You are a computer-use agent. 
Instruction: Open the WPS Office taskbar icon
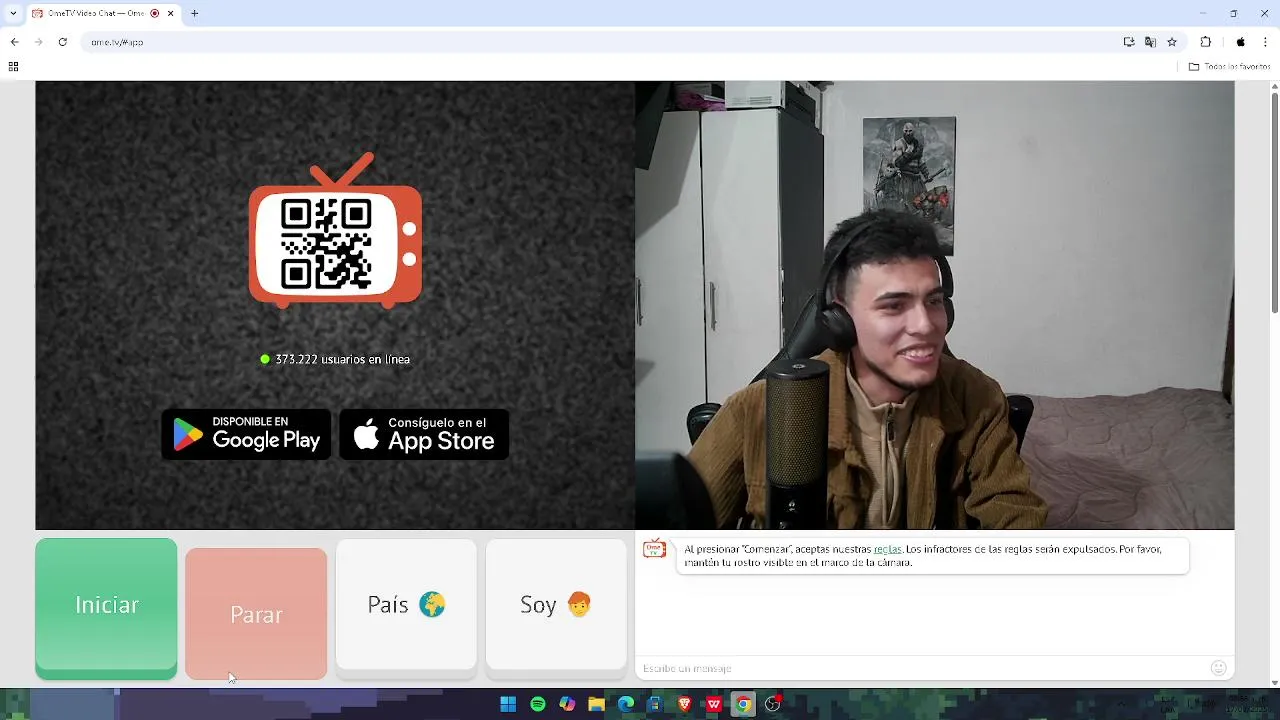point(714,704)
